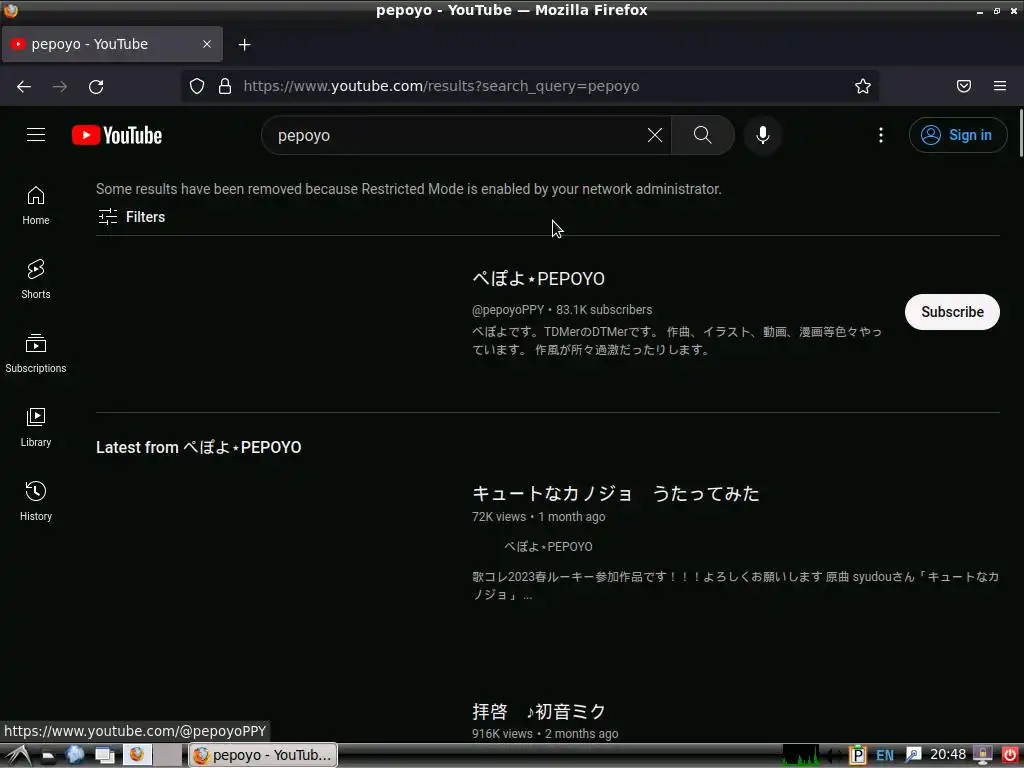Bookmark this page with star icon

click(x=863, y=86)
